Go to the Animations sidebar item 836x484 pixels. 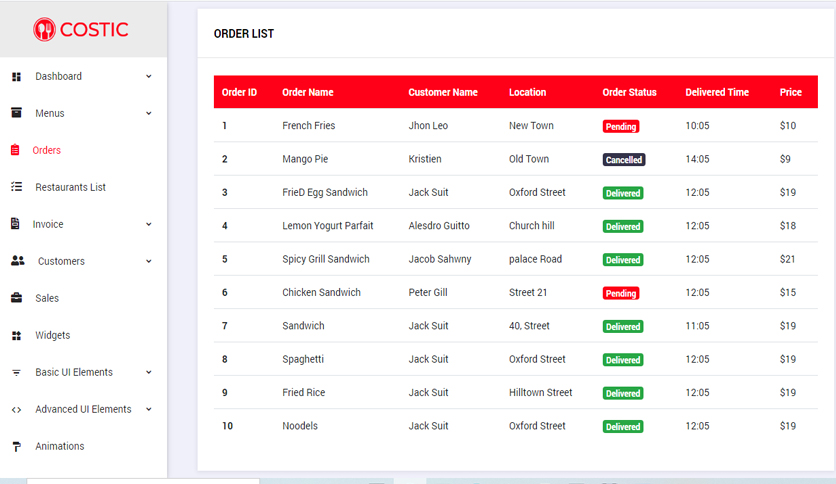pos(60,446)
